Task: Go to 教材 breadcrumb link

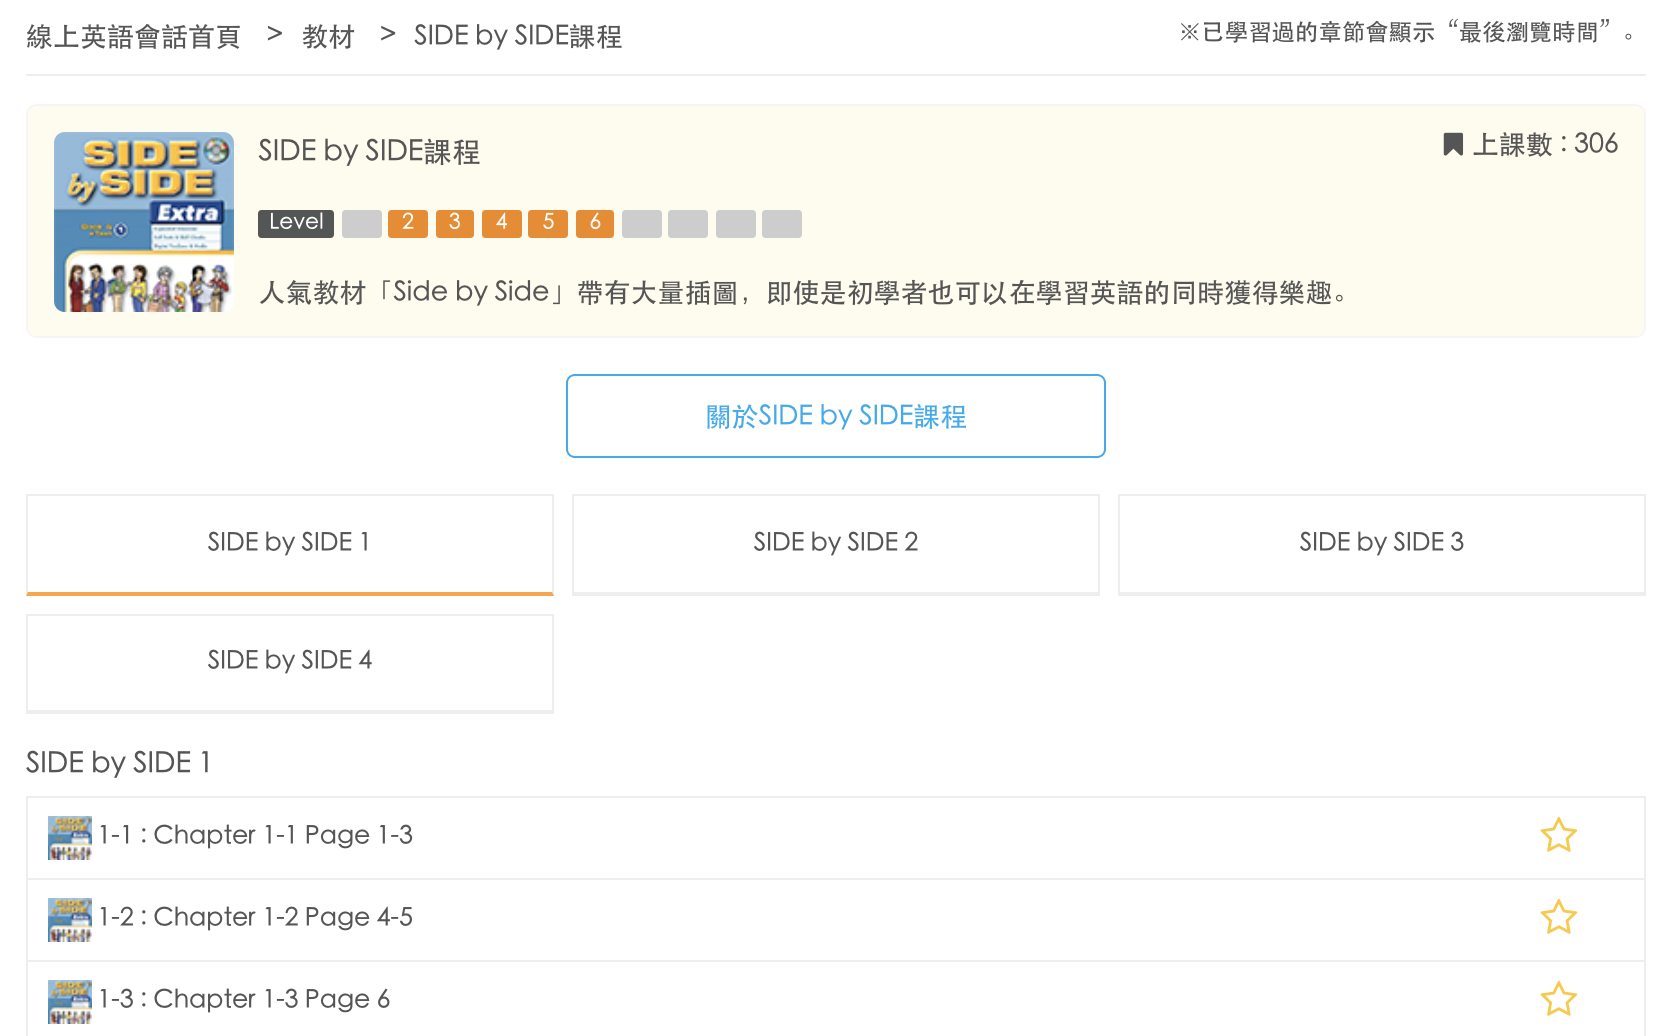Action: 328,37
